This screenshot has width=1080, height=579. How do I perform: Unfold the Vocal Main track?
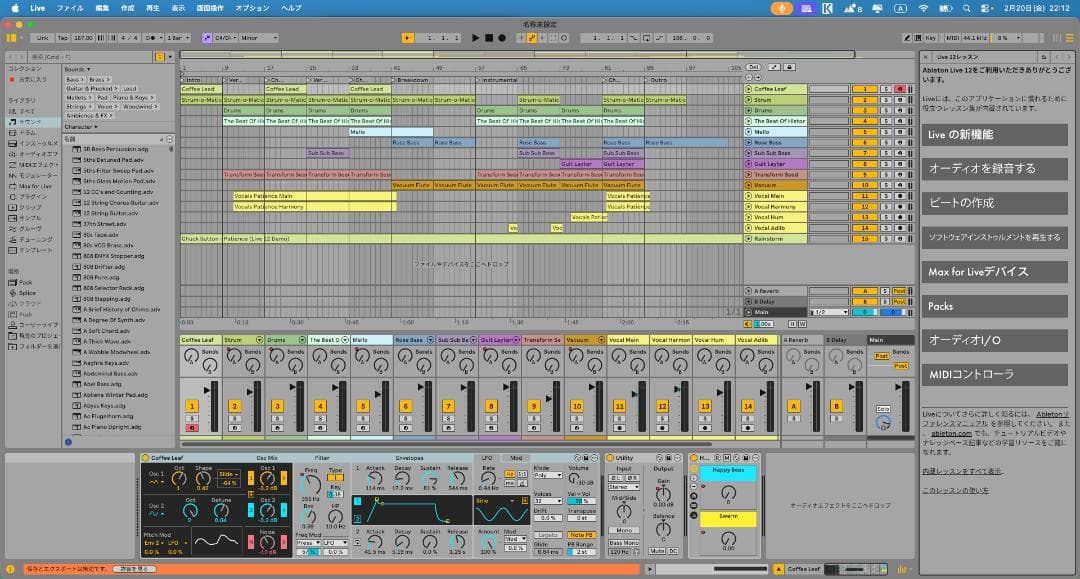[x=748, y=196]
